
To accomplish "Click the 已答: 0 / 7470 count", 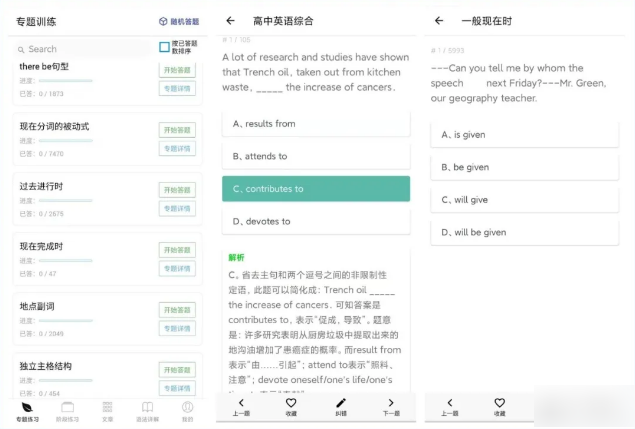I will (41, 154).
